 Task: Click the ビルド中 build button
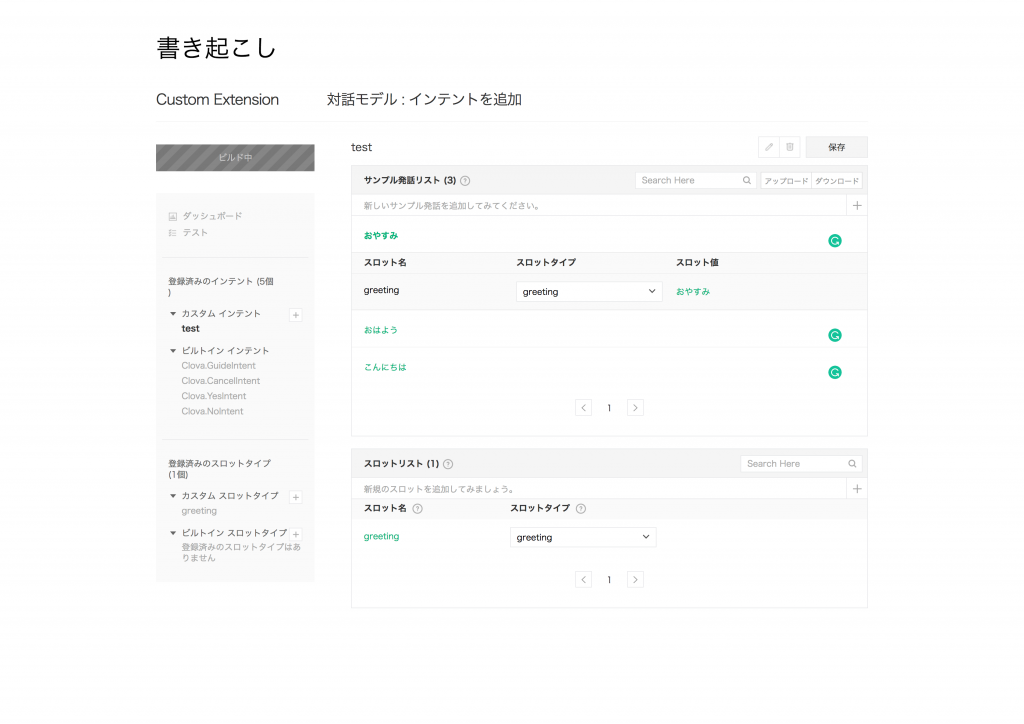pos(235,157)
